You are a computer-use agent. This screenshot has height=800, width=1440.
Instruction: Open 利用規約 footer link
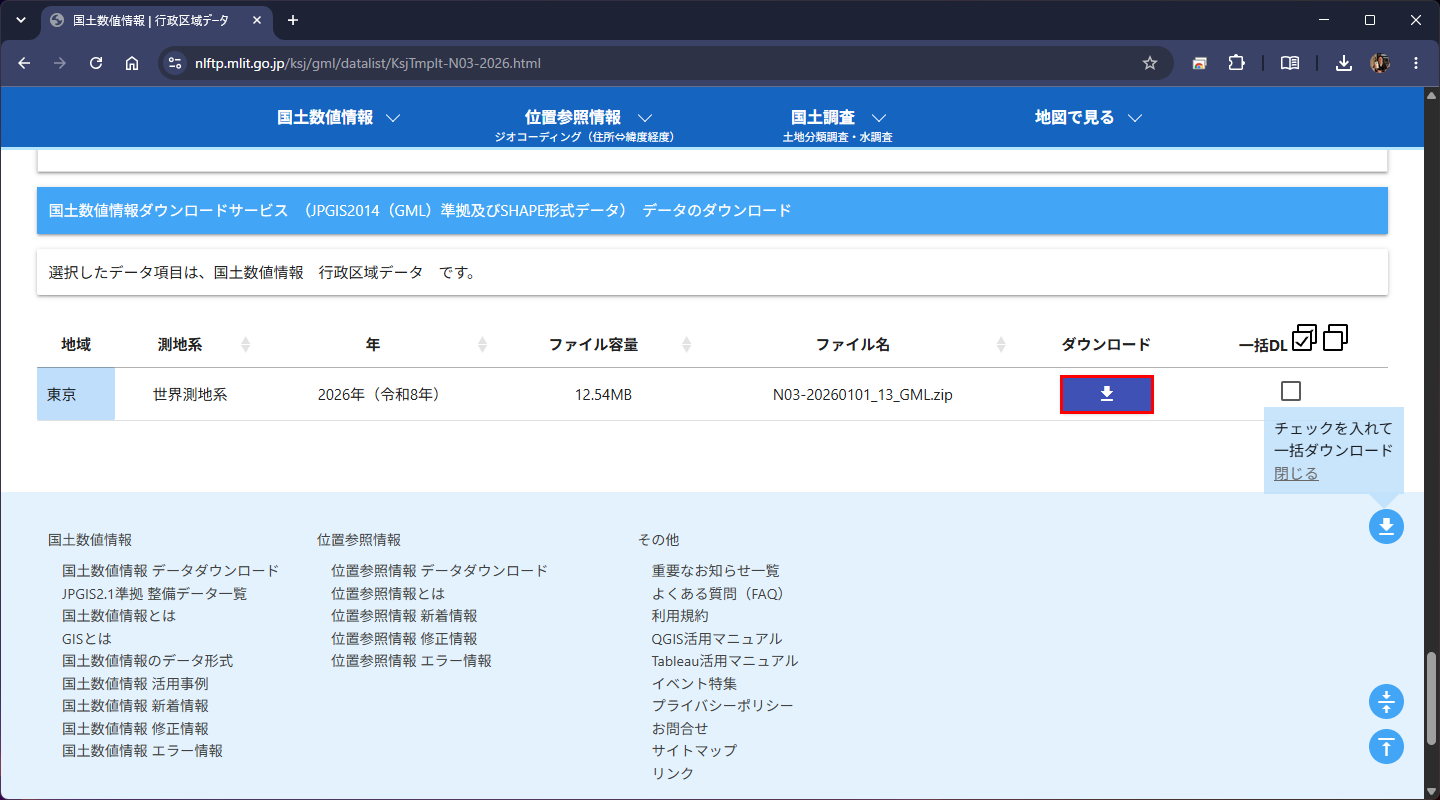click(680, 616)
